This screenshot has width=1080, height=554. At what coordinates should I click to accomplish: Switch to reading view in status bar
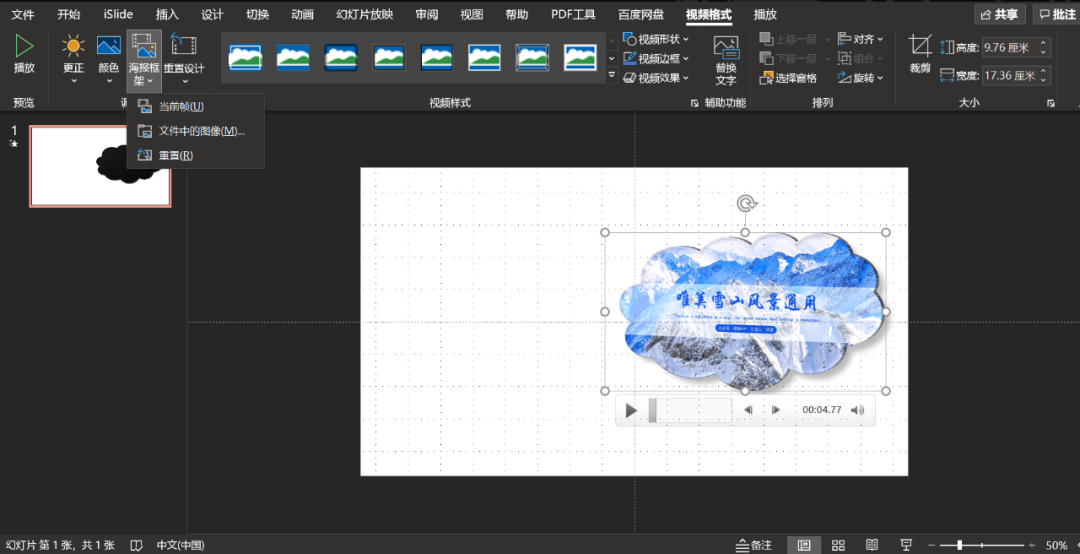tap(872, 545)
